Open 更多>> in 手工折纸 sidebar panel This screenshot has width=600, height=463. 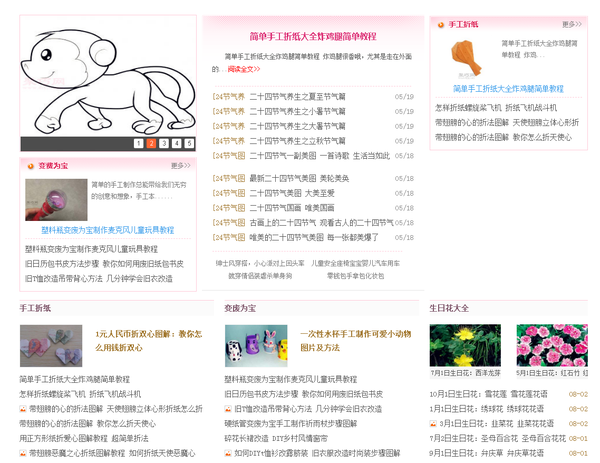click(x=572, y=24)
